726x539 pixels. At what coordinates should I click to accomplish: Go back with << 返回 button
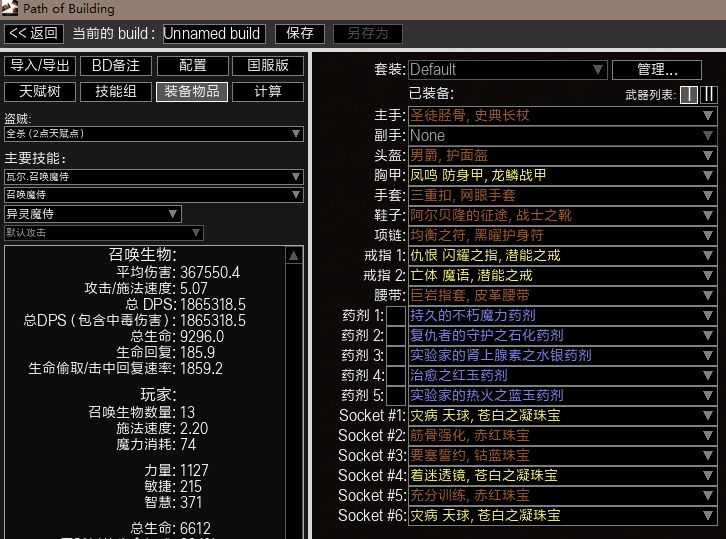tap(34, 33)
